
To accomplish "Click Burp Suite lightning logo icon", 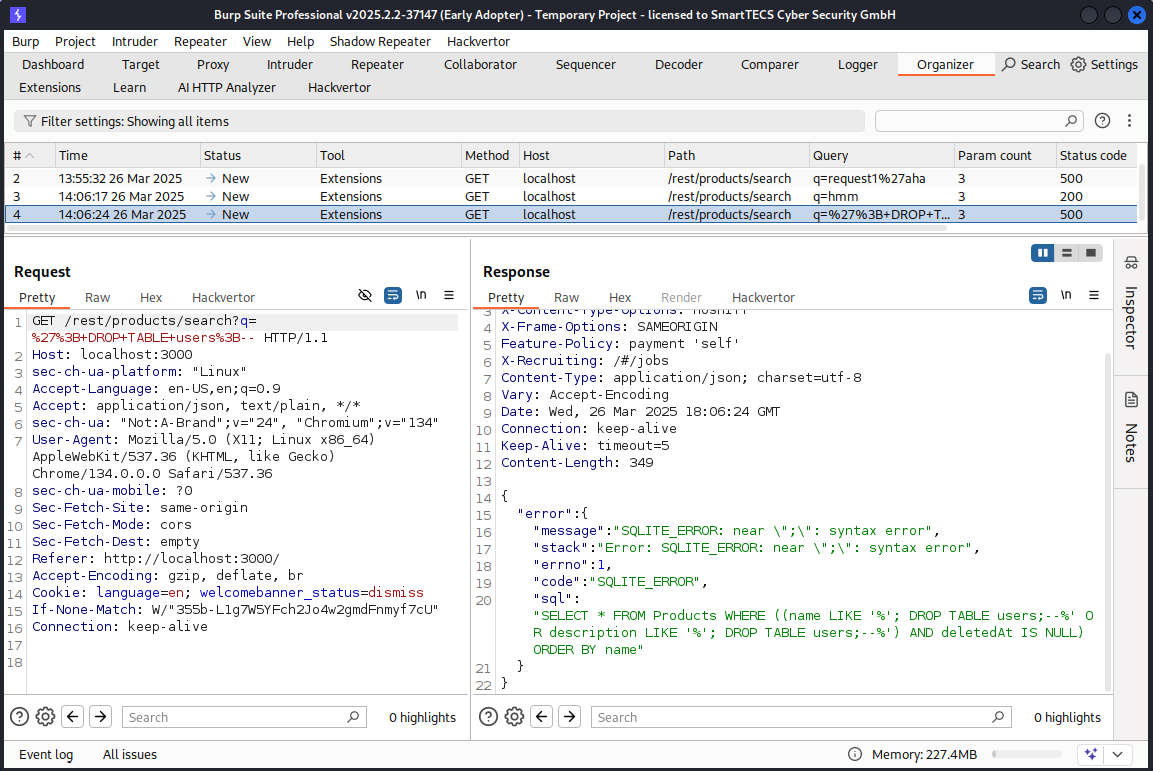I will point(18,14).
